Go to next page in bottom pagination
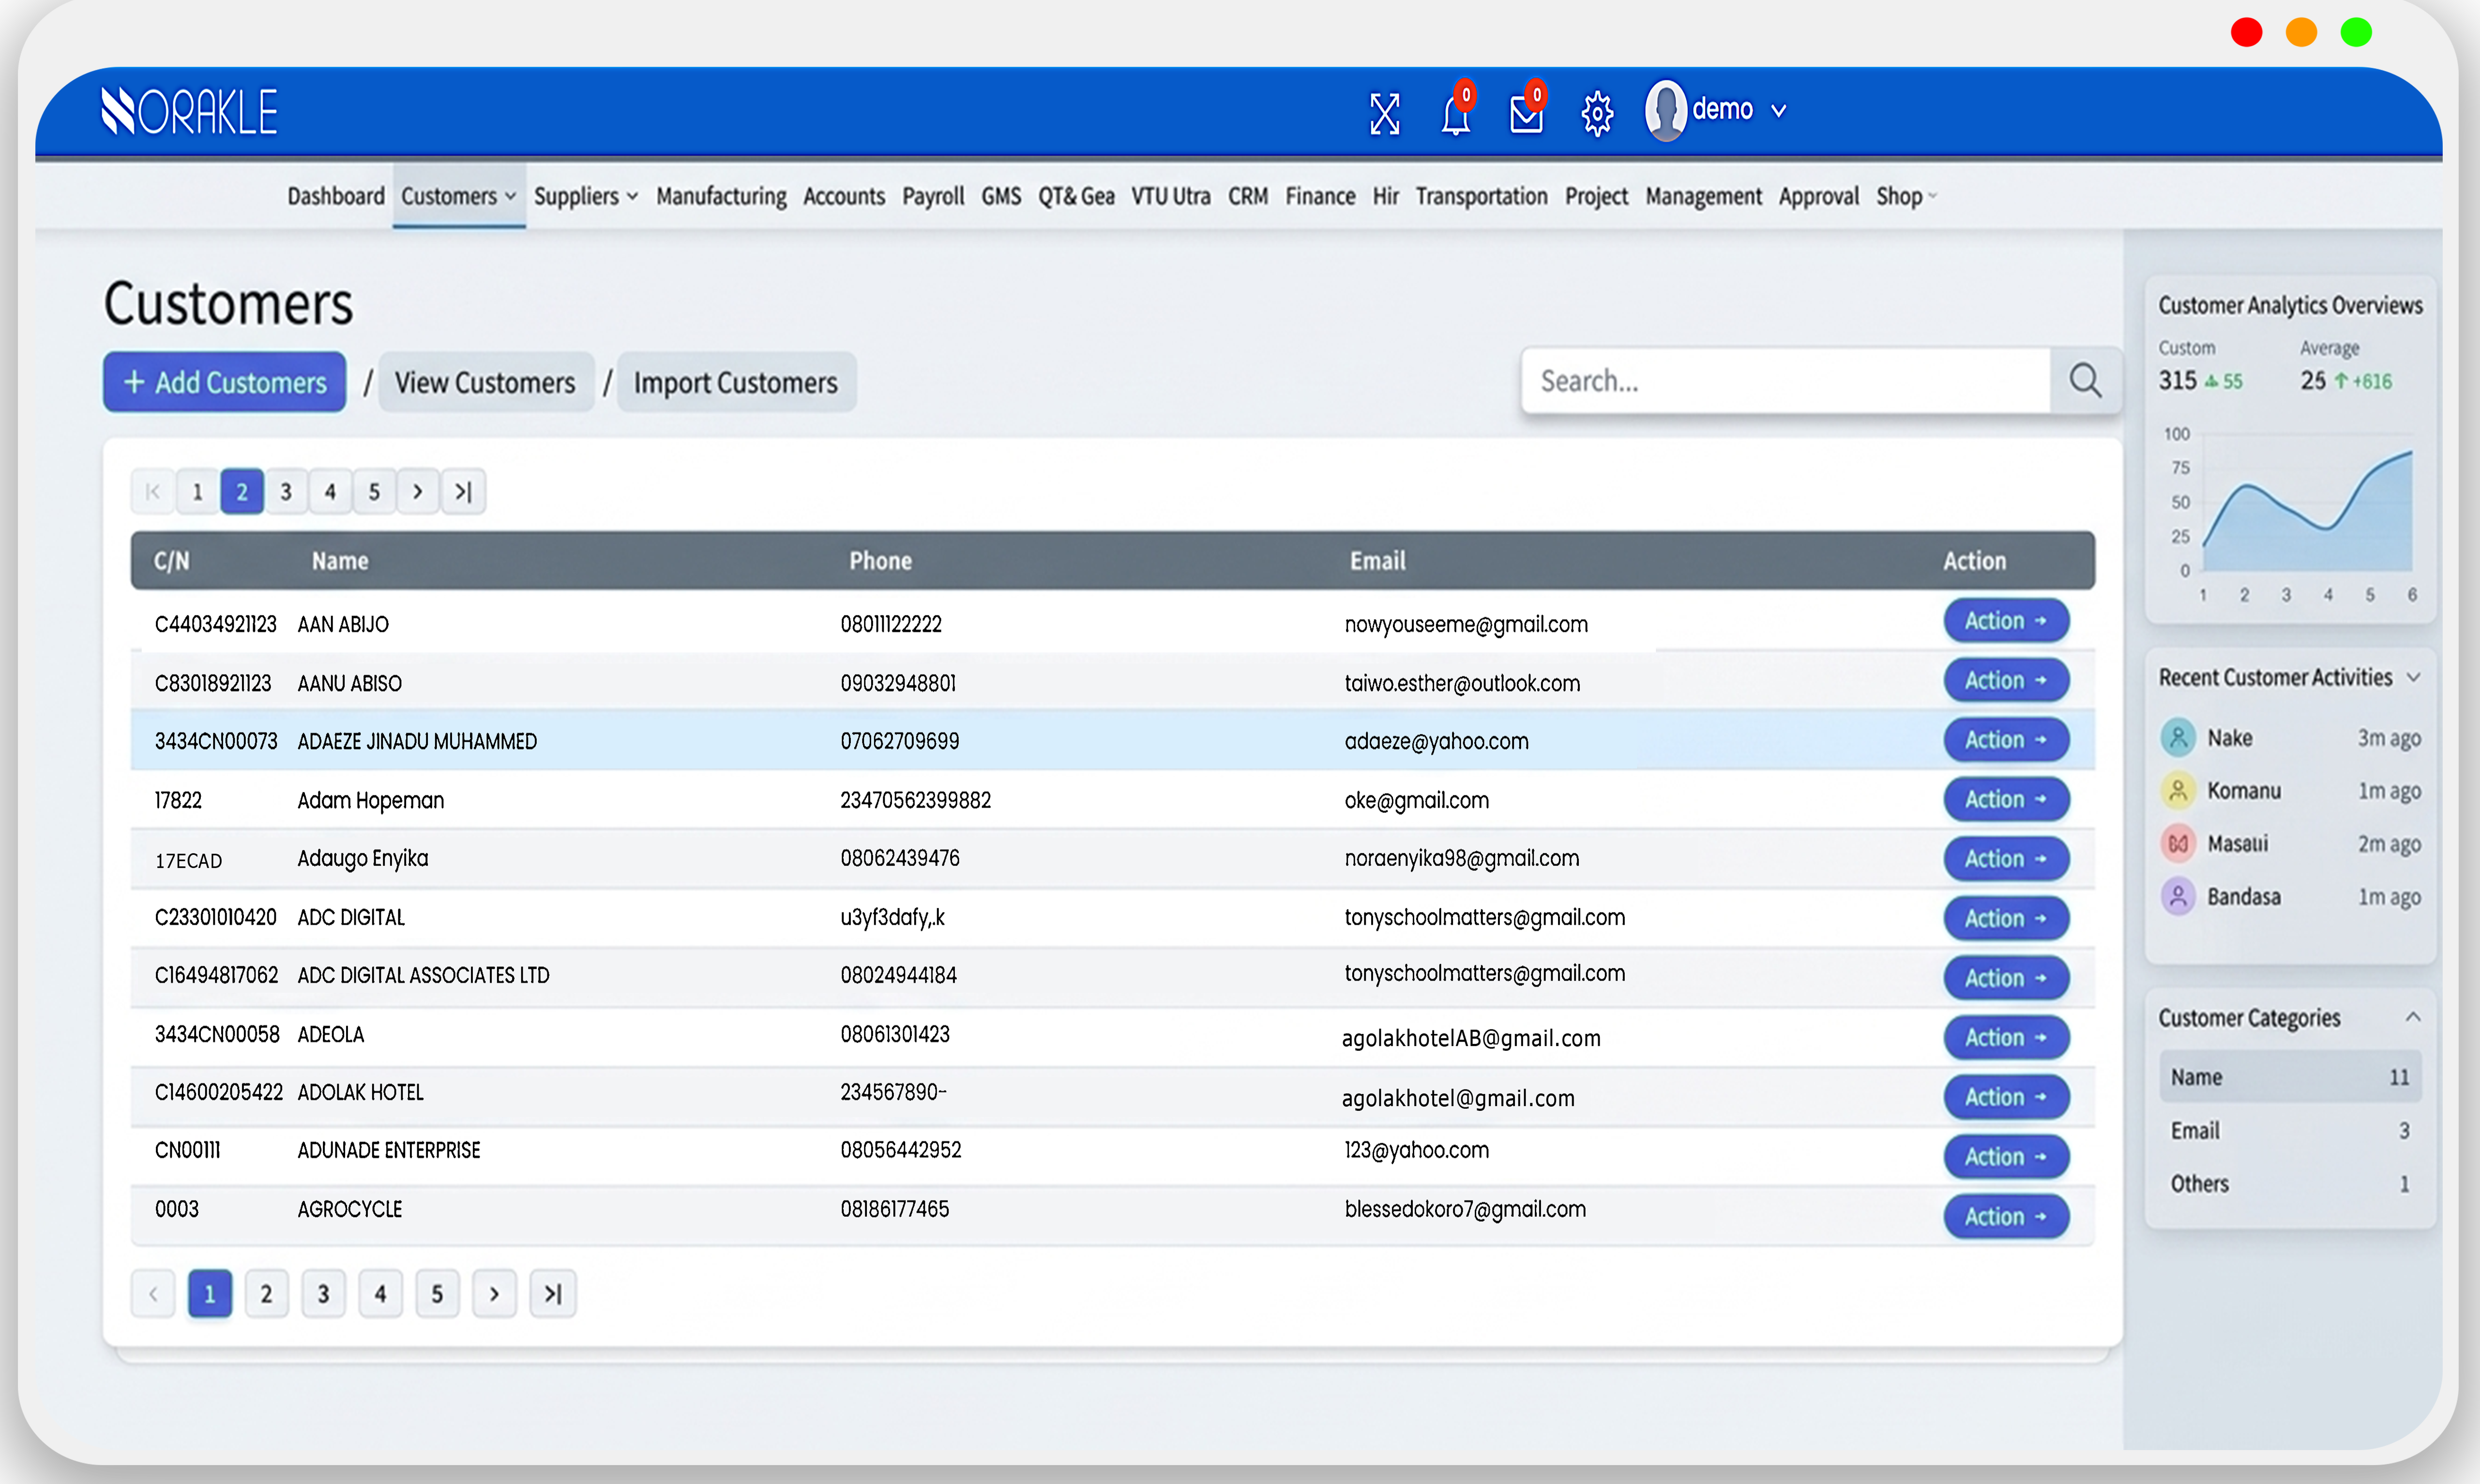 (494, 1294)
